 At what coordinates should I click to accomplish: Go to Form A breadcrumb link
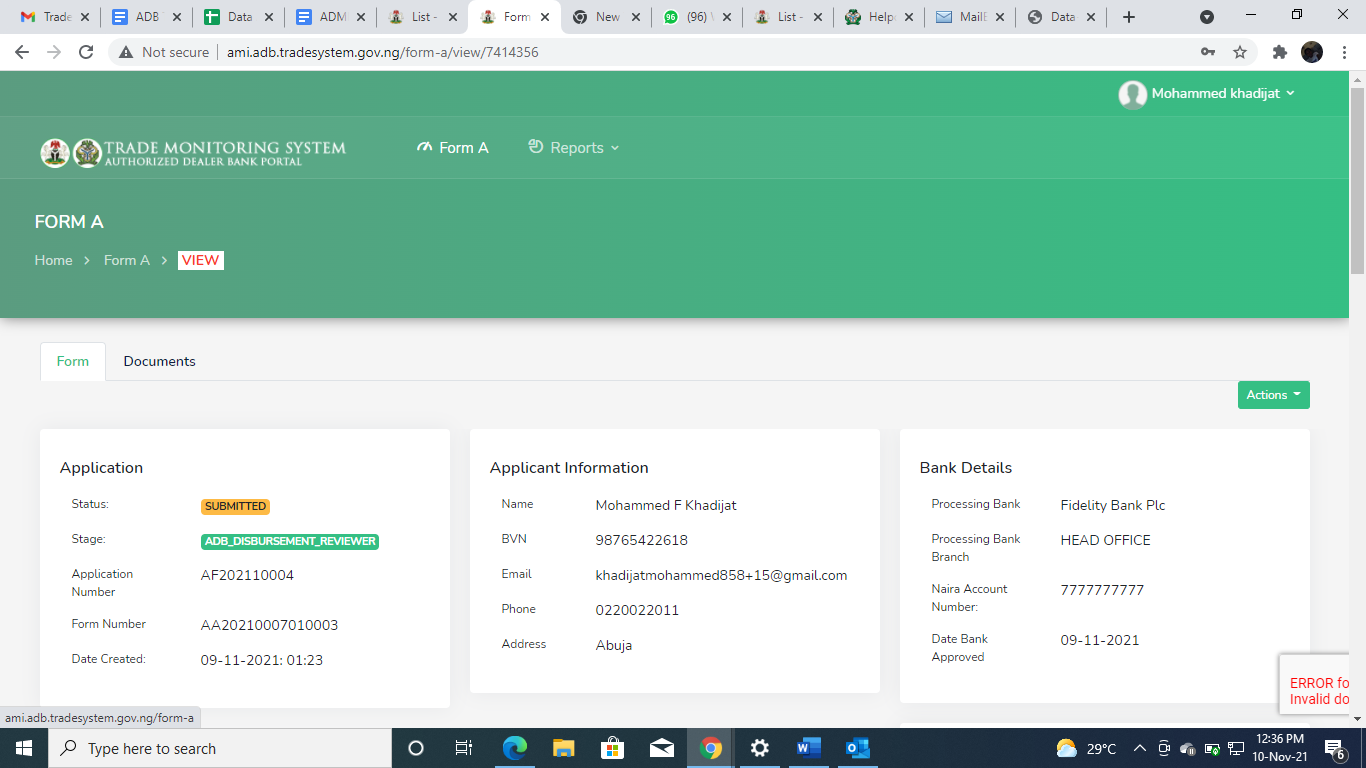point(127,260)
